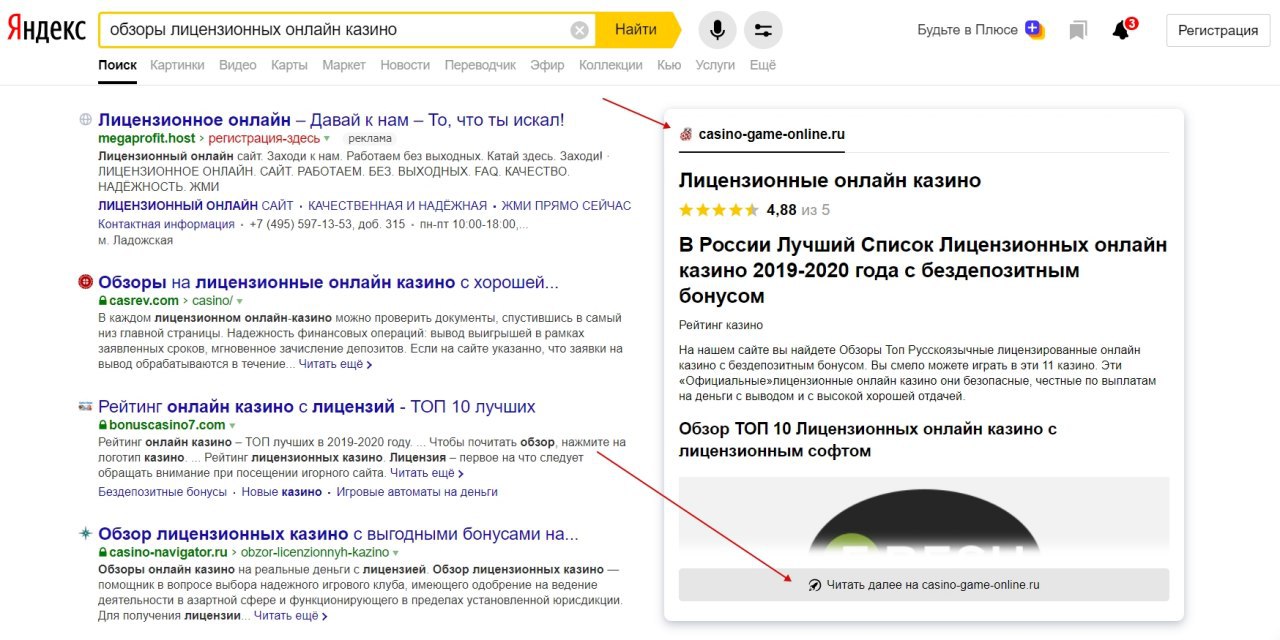The width and height of the screenshot is (1280, 640).
Task: Open the Новые казино sitelink
Action: point(281,492)
